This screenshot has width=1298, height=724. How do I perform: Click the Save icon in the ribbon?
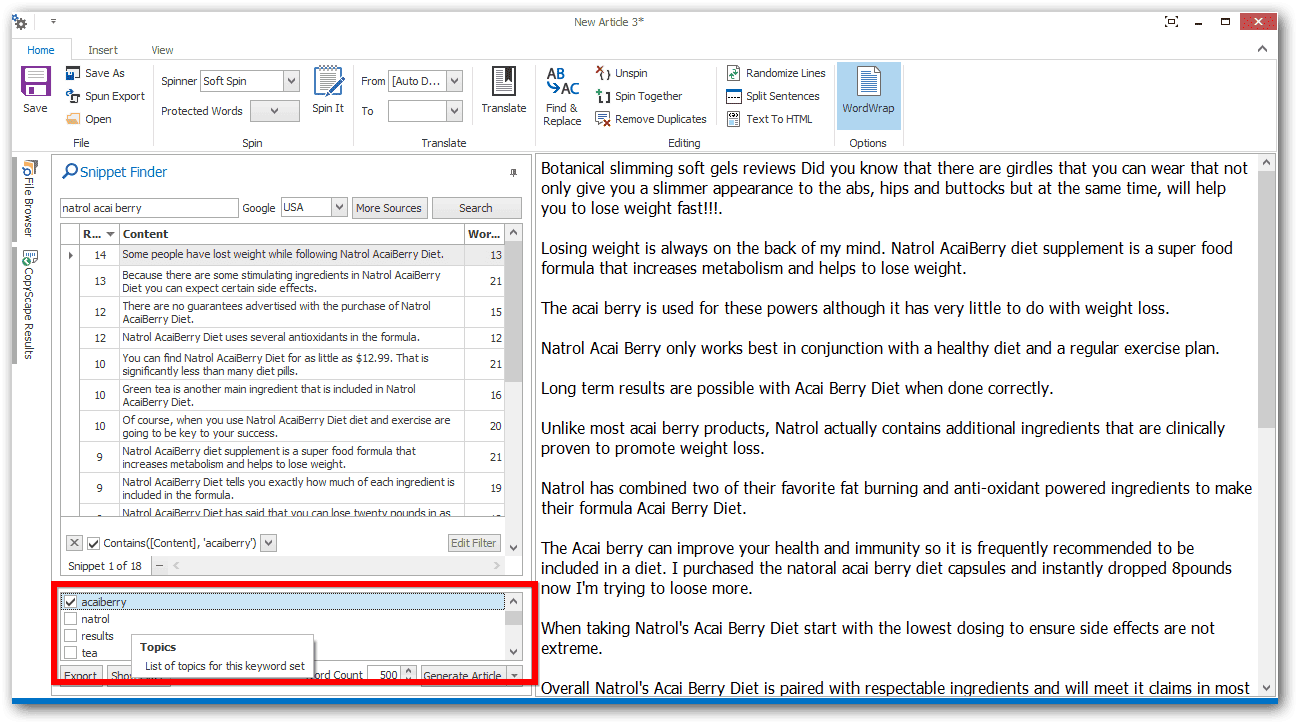(36, 83)
